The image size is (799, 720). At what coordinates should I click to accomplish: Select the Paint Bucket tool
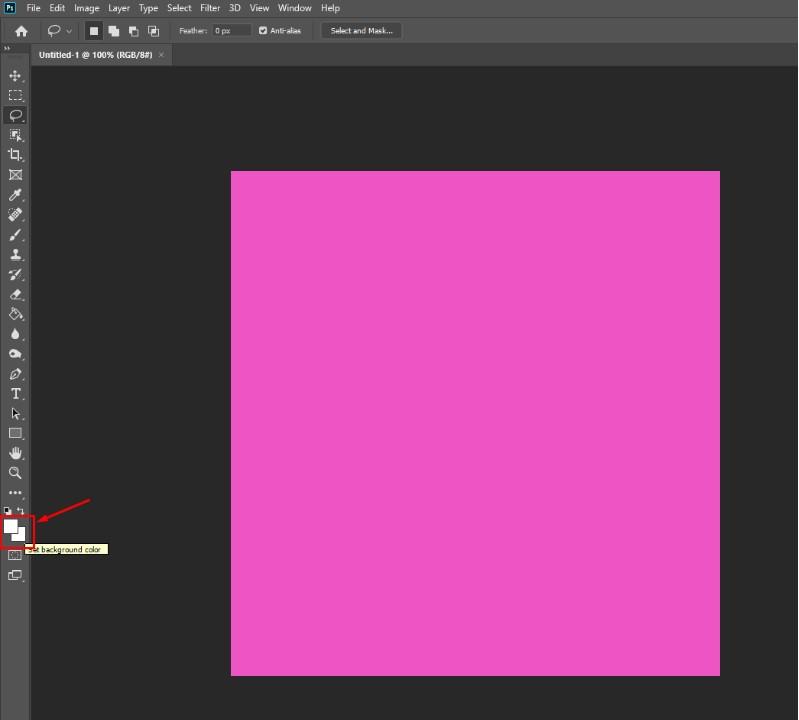[x=15, y=314]
